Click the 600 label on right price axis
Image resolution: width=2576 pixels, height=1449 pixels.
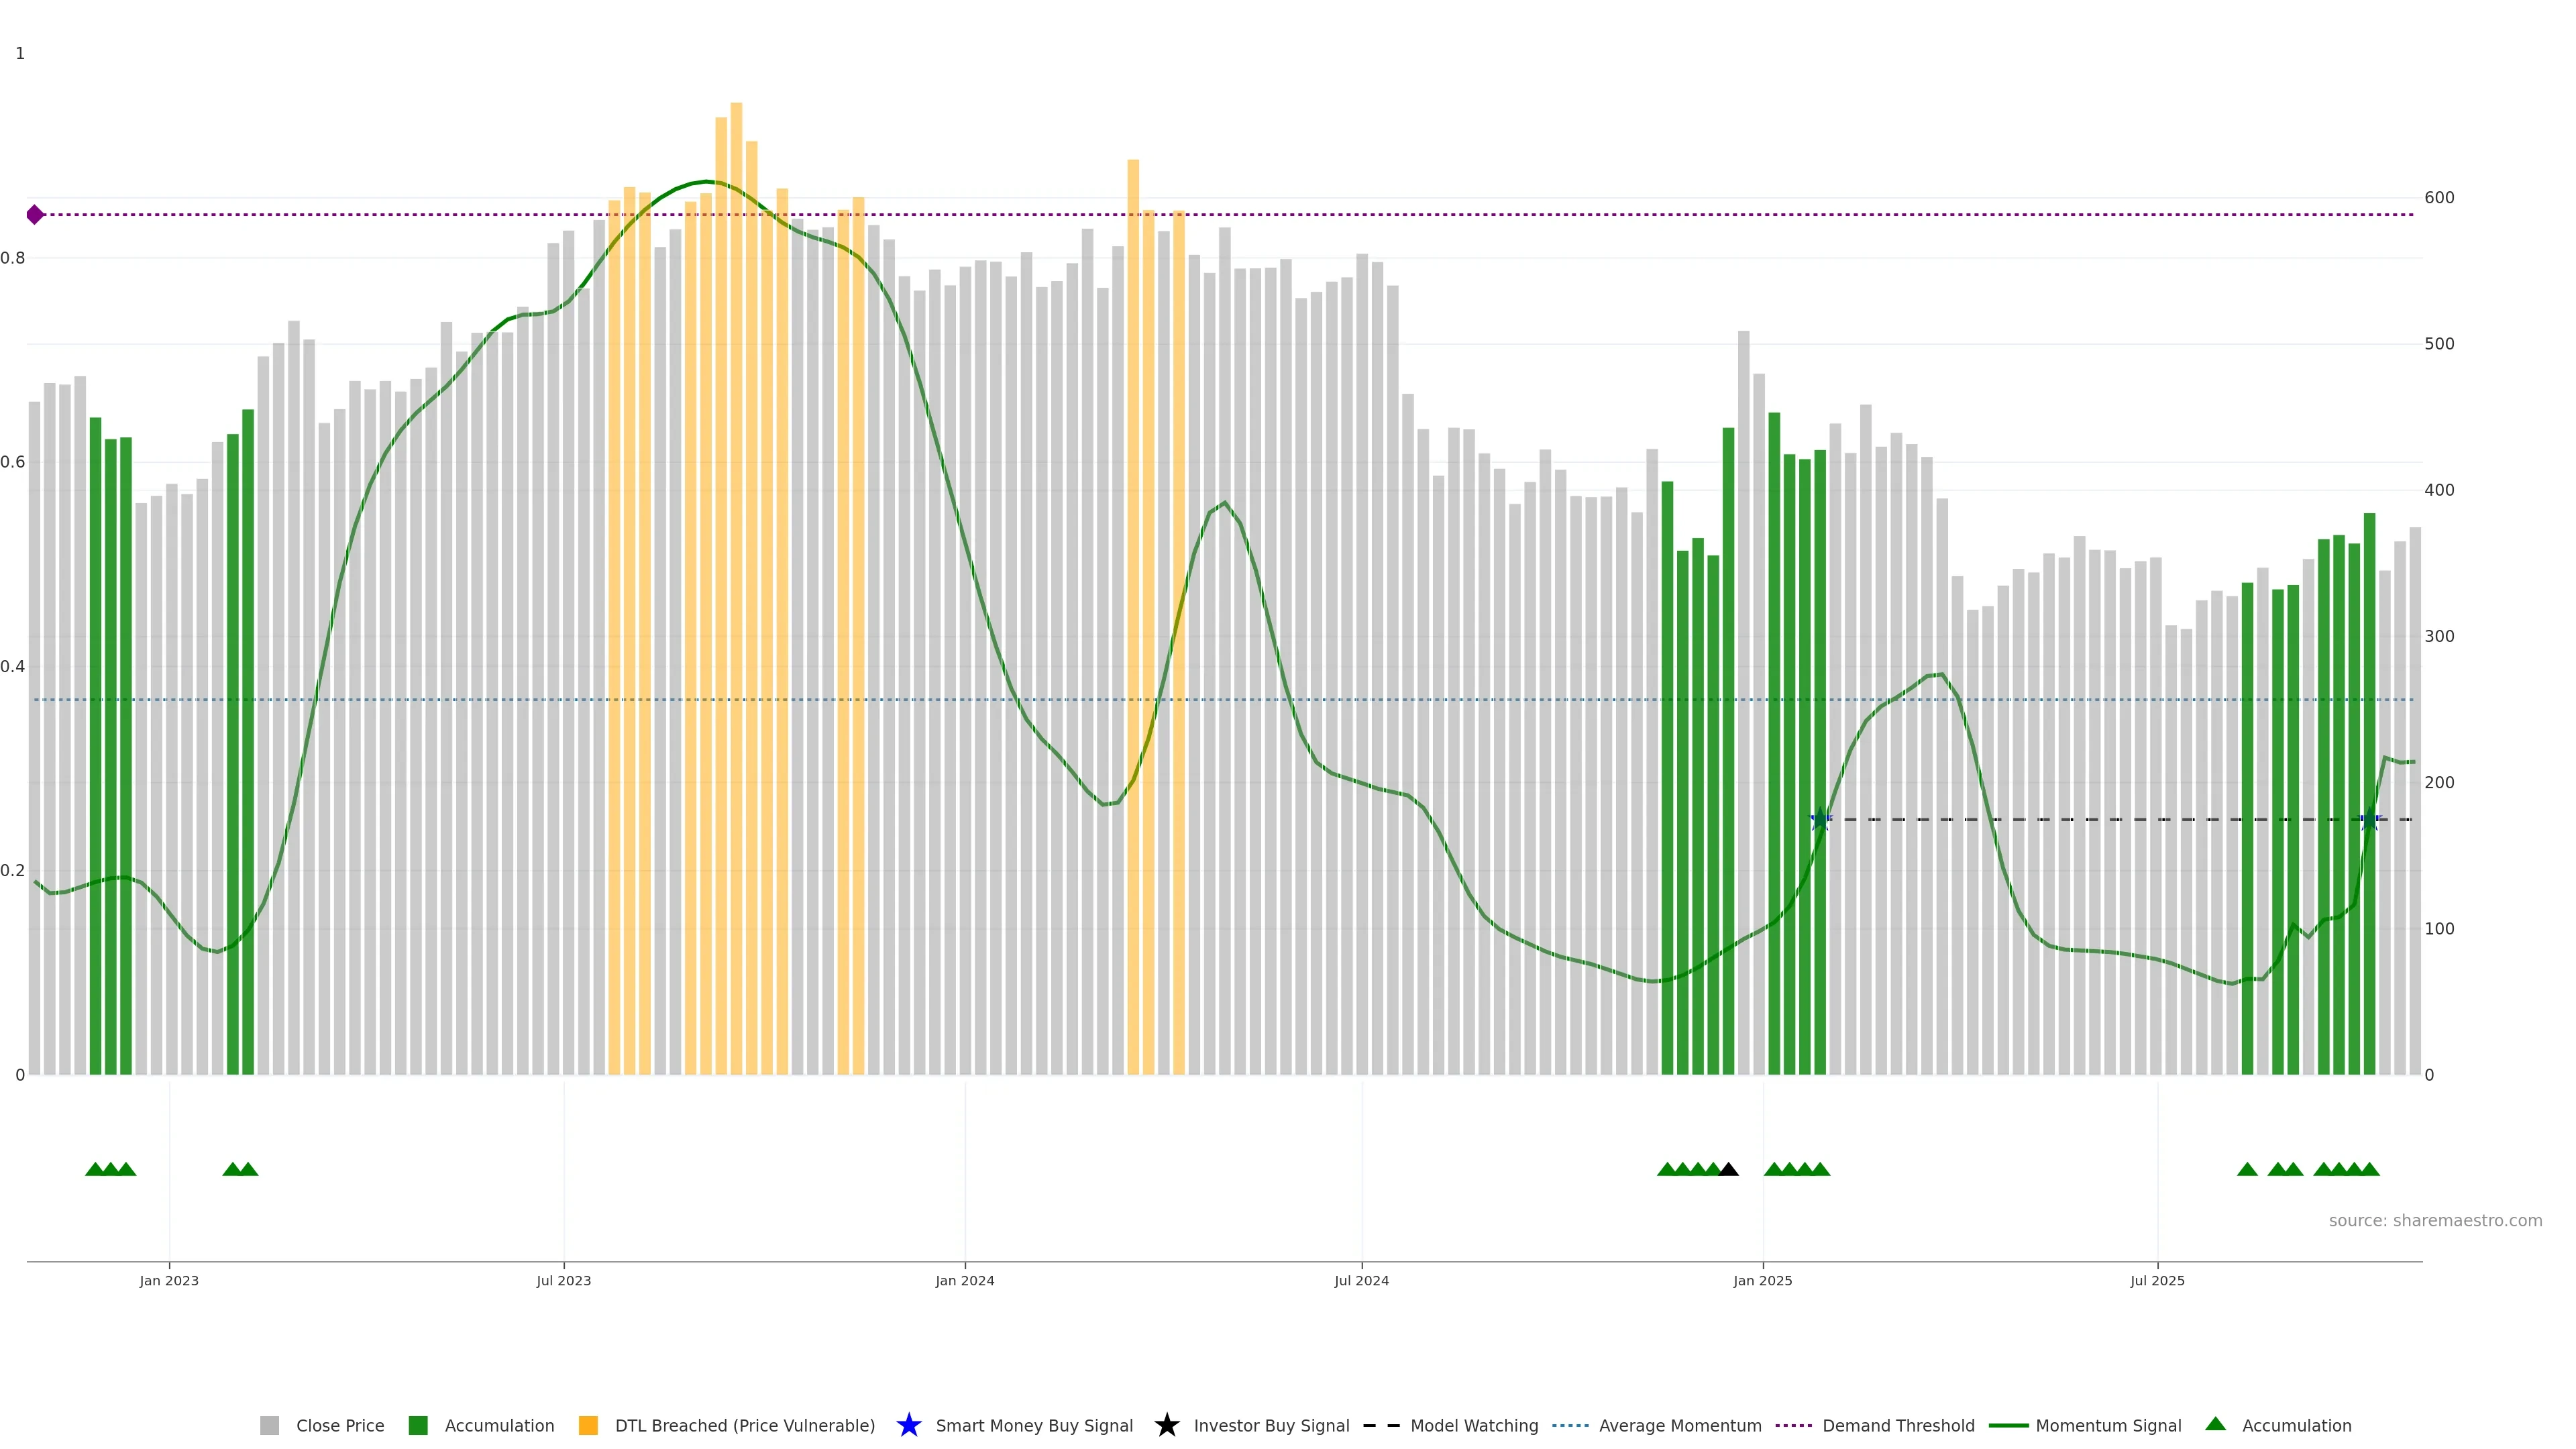tap(2439, 198)
